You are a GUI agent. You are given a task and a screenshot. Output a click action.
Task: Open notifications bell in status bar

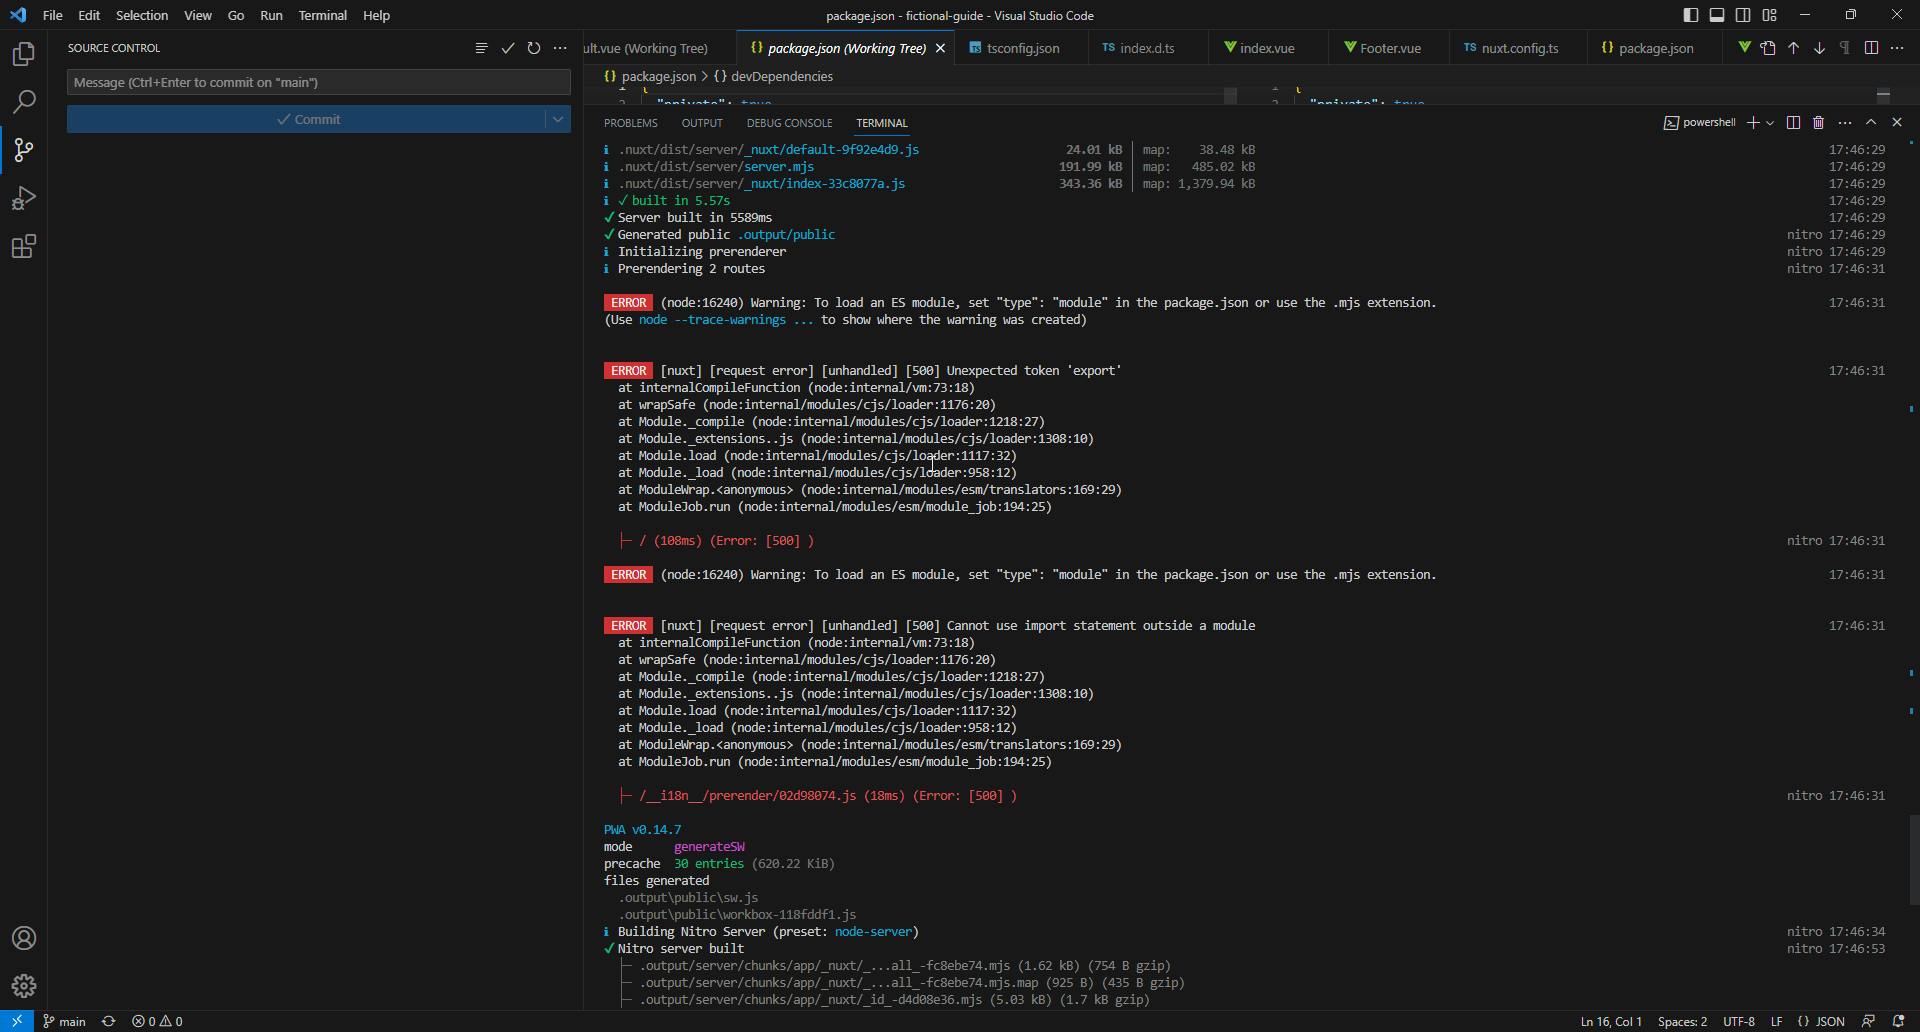1898,1021
